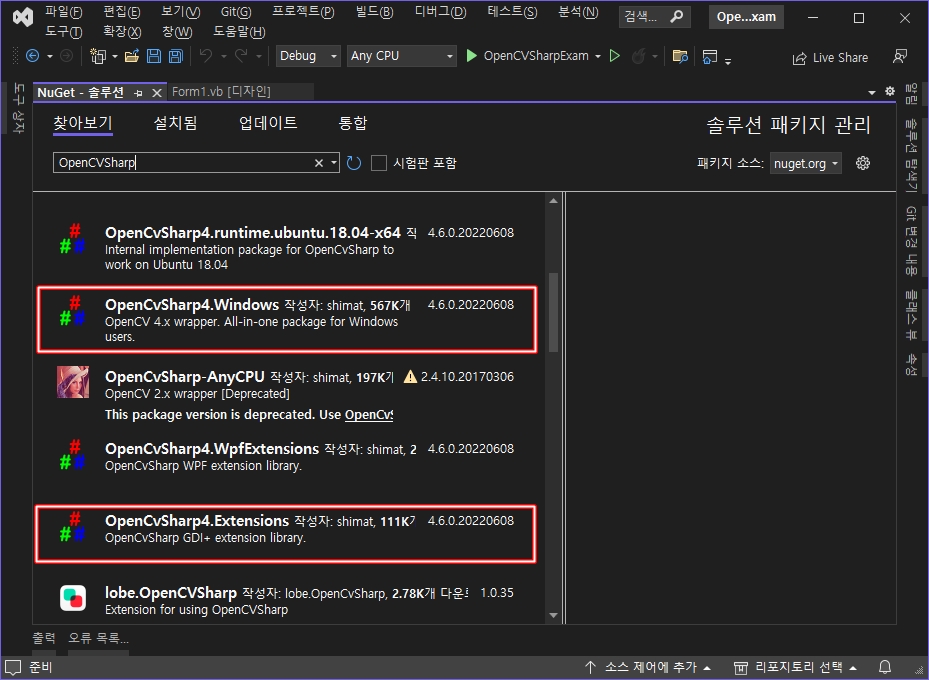Viewport: 929px width, 680px height.
Task: Toggle the 시험판 포함 prerelease checkbox
Action: pos(379,163)
